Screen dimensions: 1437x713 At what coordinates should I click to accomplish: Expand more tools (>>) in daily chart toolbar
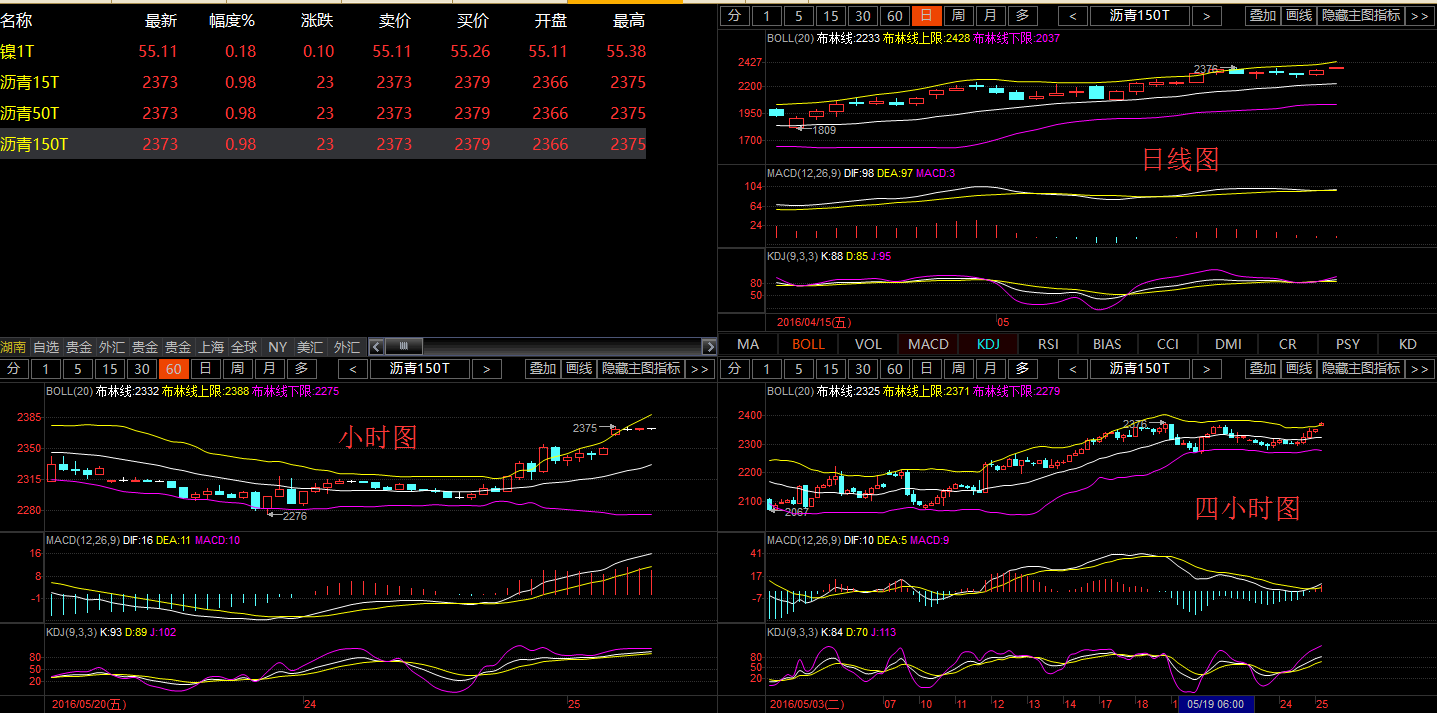(1419, 15)
